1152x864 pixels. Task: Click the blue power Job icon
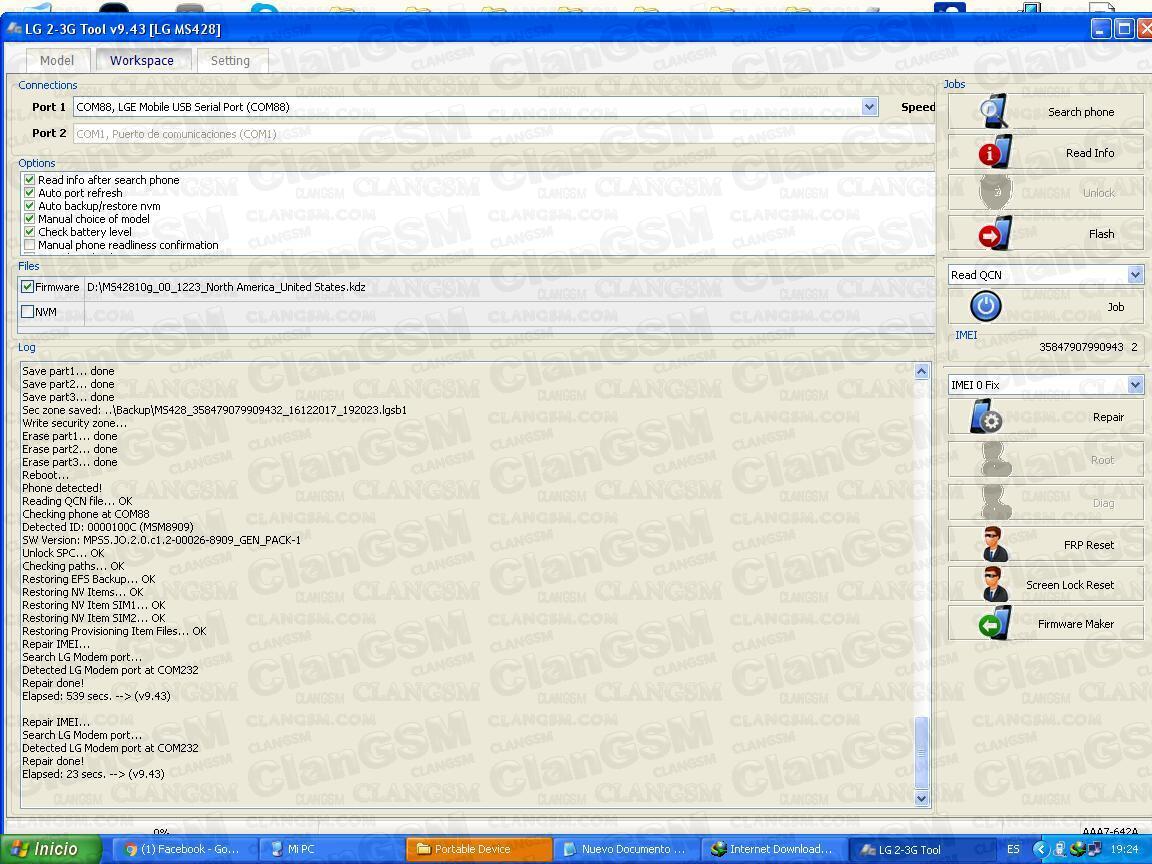click(985, 306)
